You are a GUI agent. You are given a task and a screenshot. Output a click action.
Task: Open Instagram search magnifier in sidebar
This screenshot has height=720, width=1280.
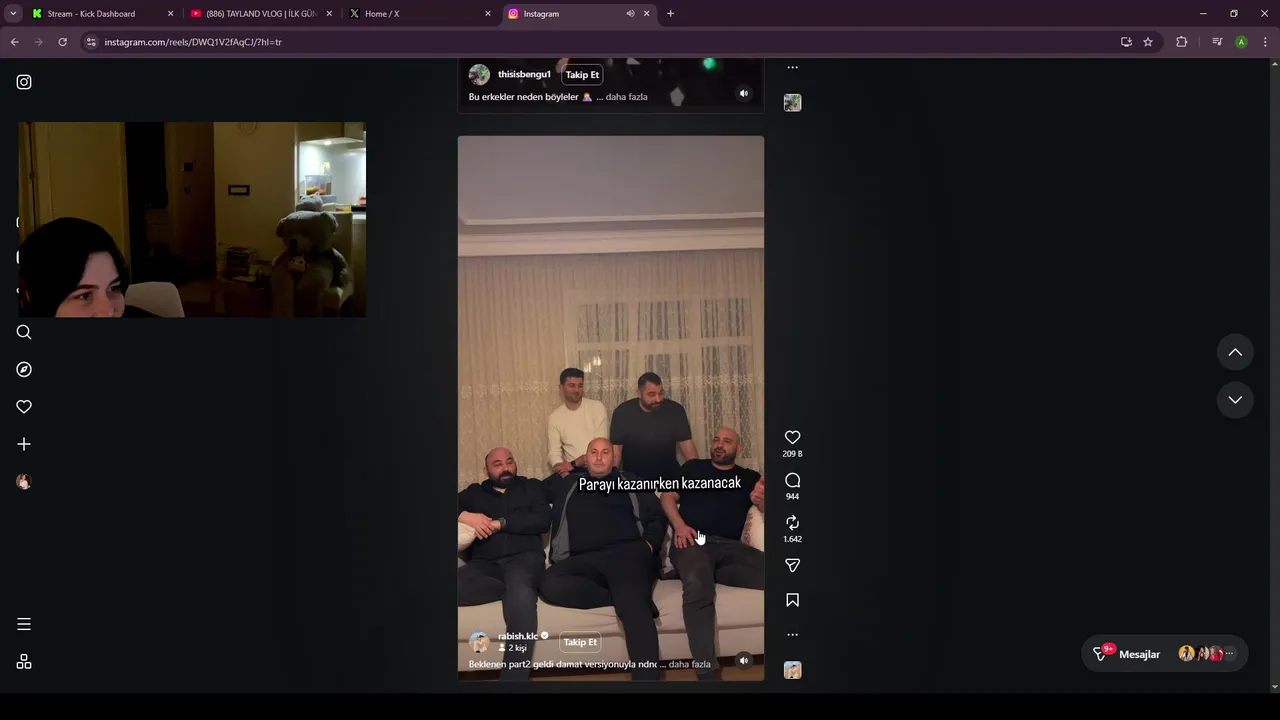point(24,332)
